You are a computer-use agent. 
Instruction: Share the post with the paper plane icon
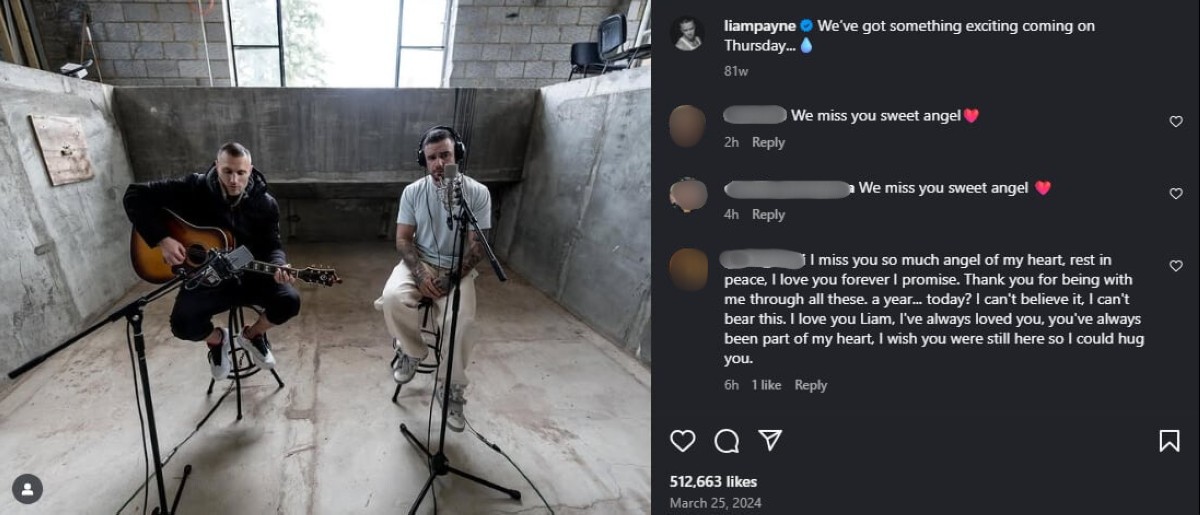coord(770,440)
